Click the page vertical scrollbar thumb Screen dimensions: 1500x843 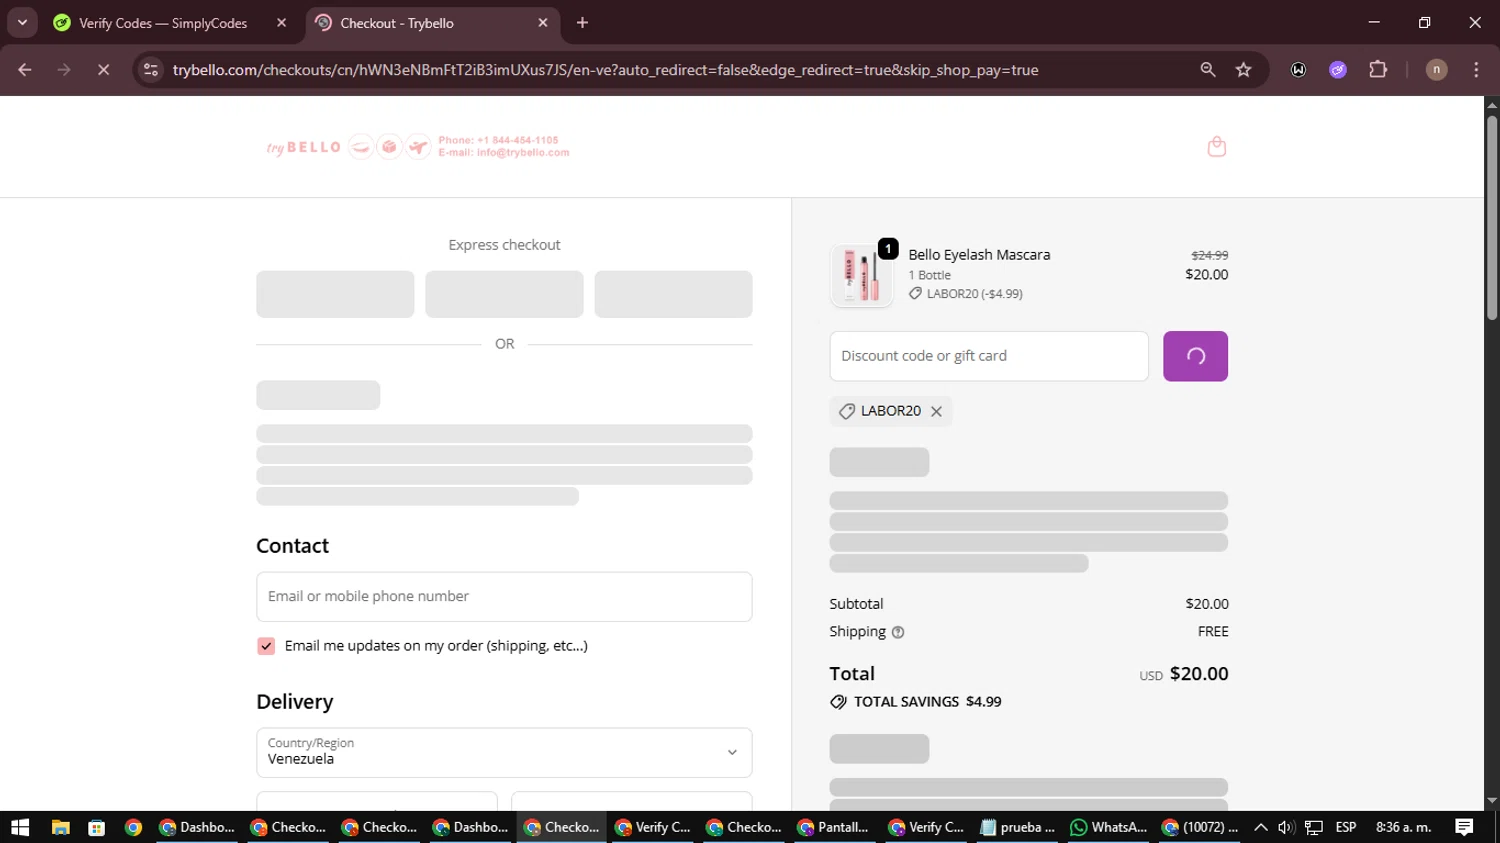[1492, 218]
